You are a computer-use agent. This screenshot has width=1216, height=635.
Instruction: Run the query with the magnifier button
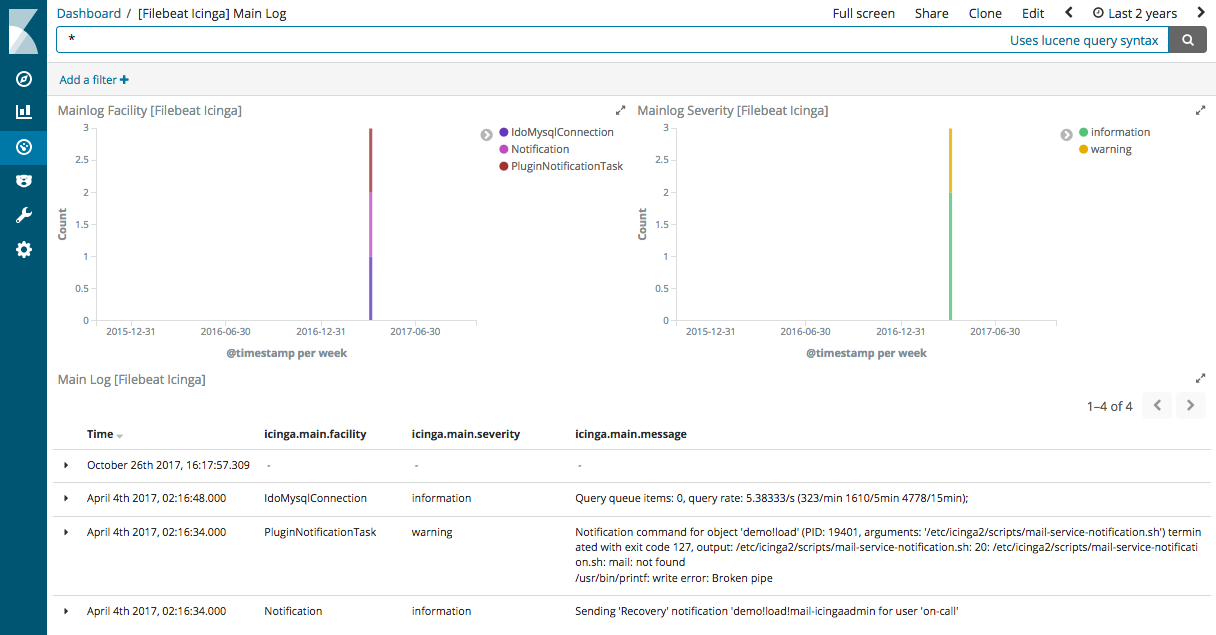(x=1188, y=40)
